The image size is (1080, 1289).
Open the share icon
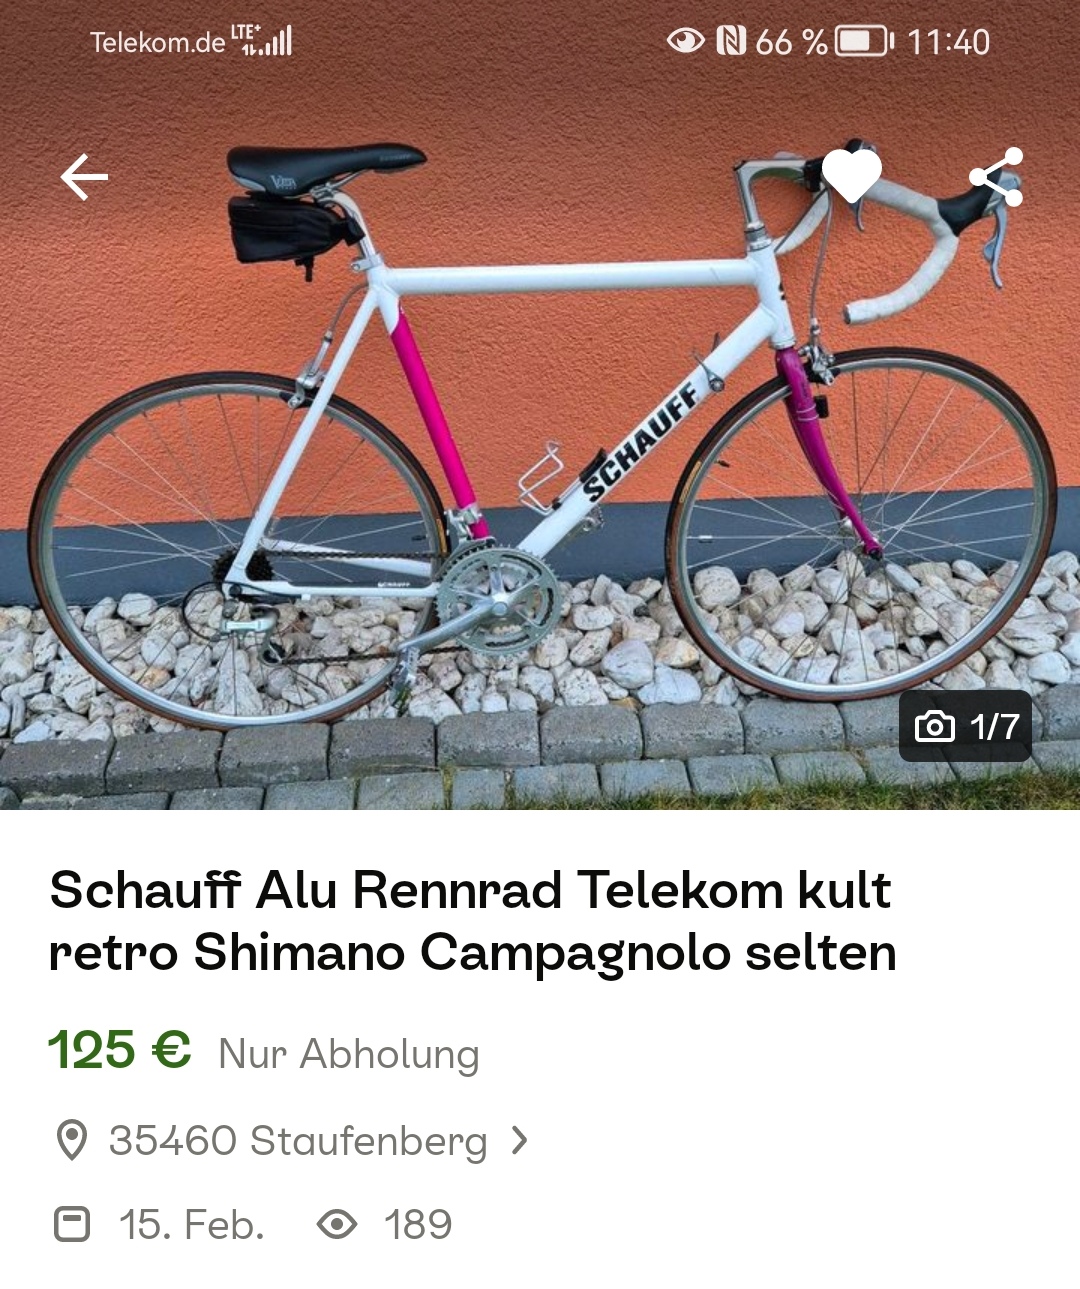996,177
